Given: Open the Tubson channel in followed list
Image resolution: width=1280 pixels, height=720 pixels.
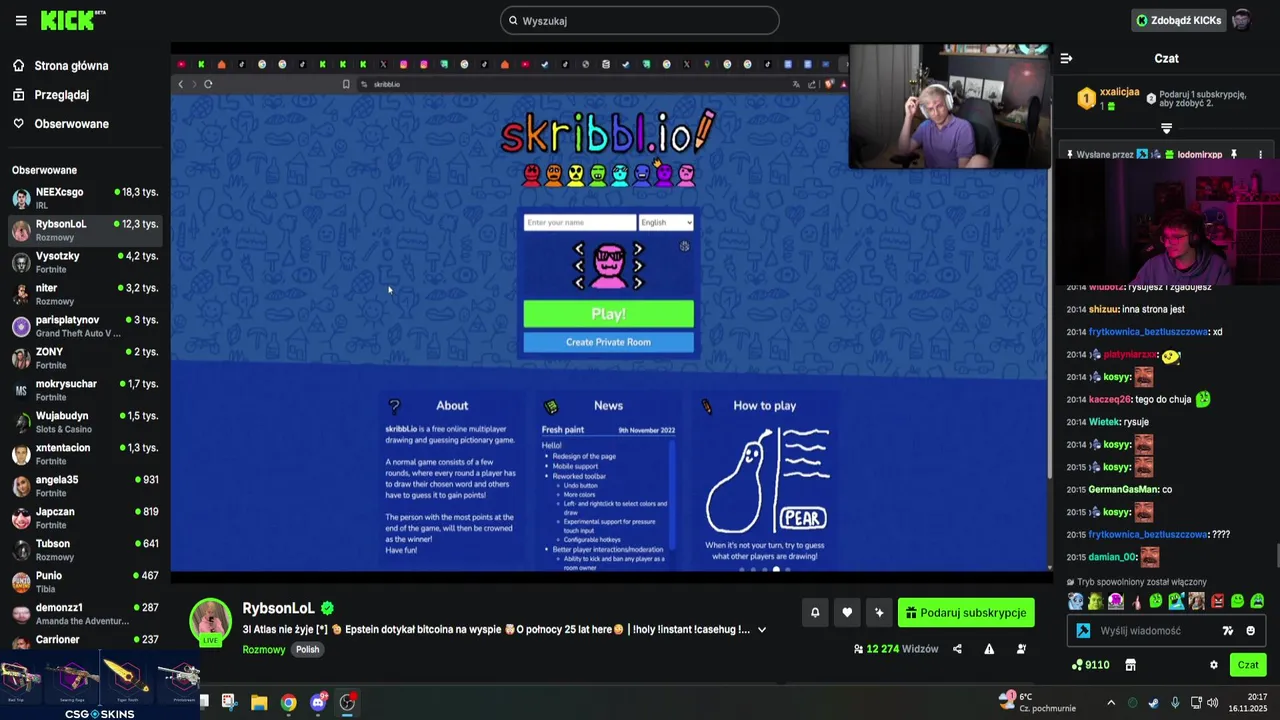Looking at the screenshot, I should click(85, 550).
